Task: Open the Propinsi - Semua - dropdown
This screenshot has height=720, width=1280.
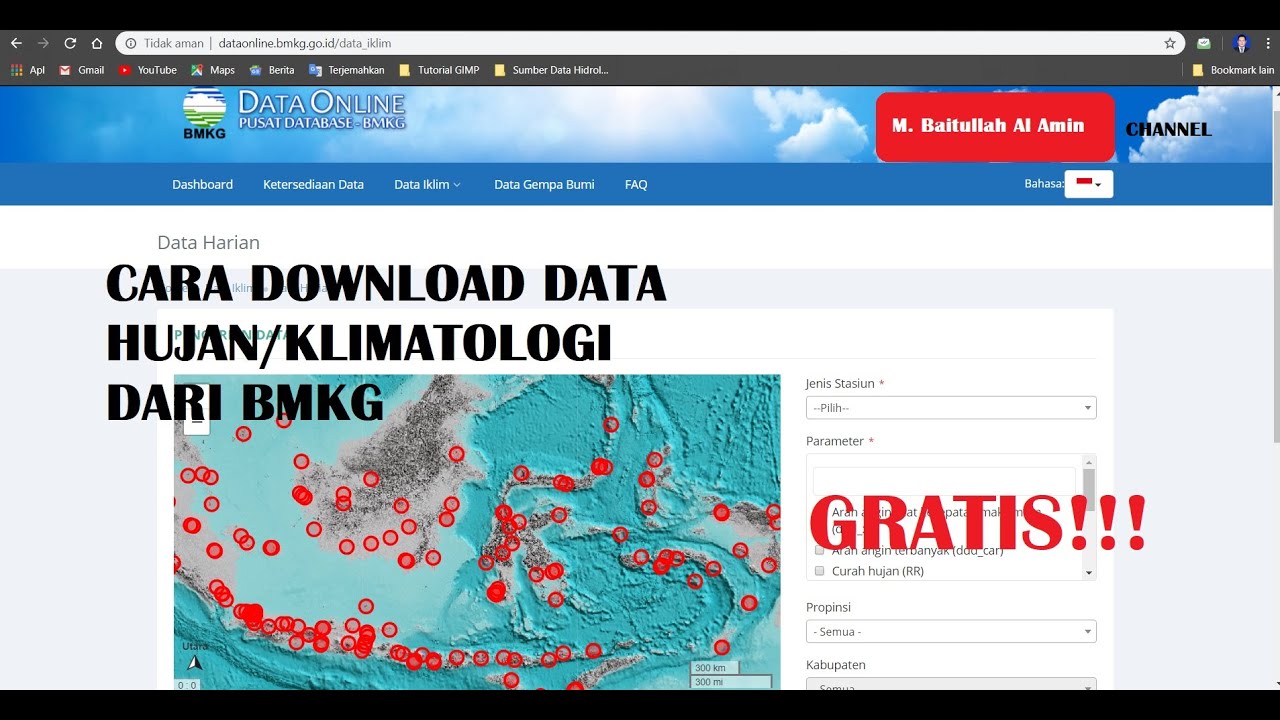Action: point(951,632)
